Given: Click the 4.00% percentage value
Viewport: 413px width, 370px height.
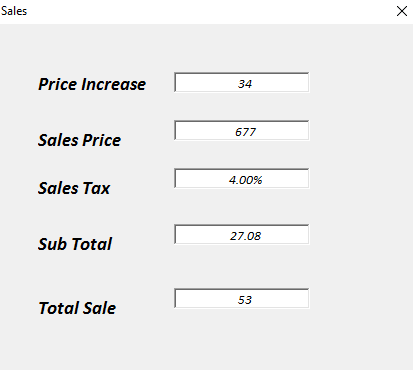Looking at the screenshot, I should coord(245,180).
